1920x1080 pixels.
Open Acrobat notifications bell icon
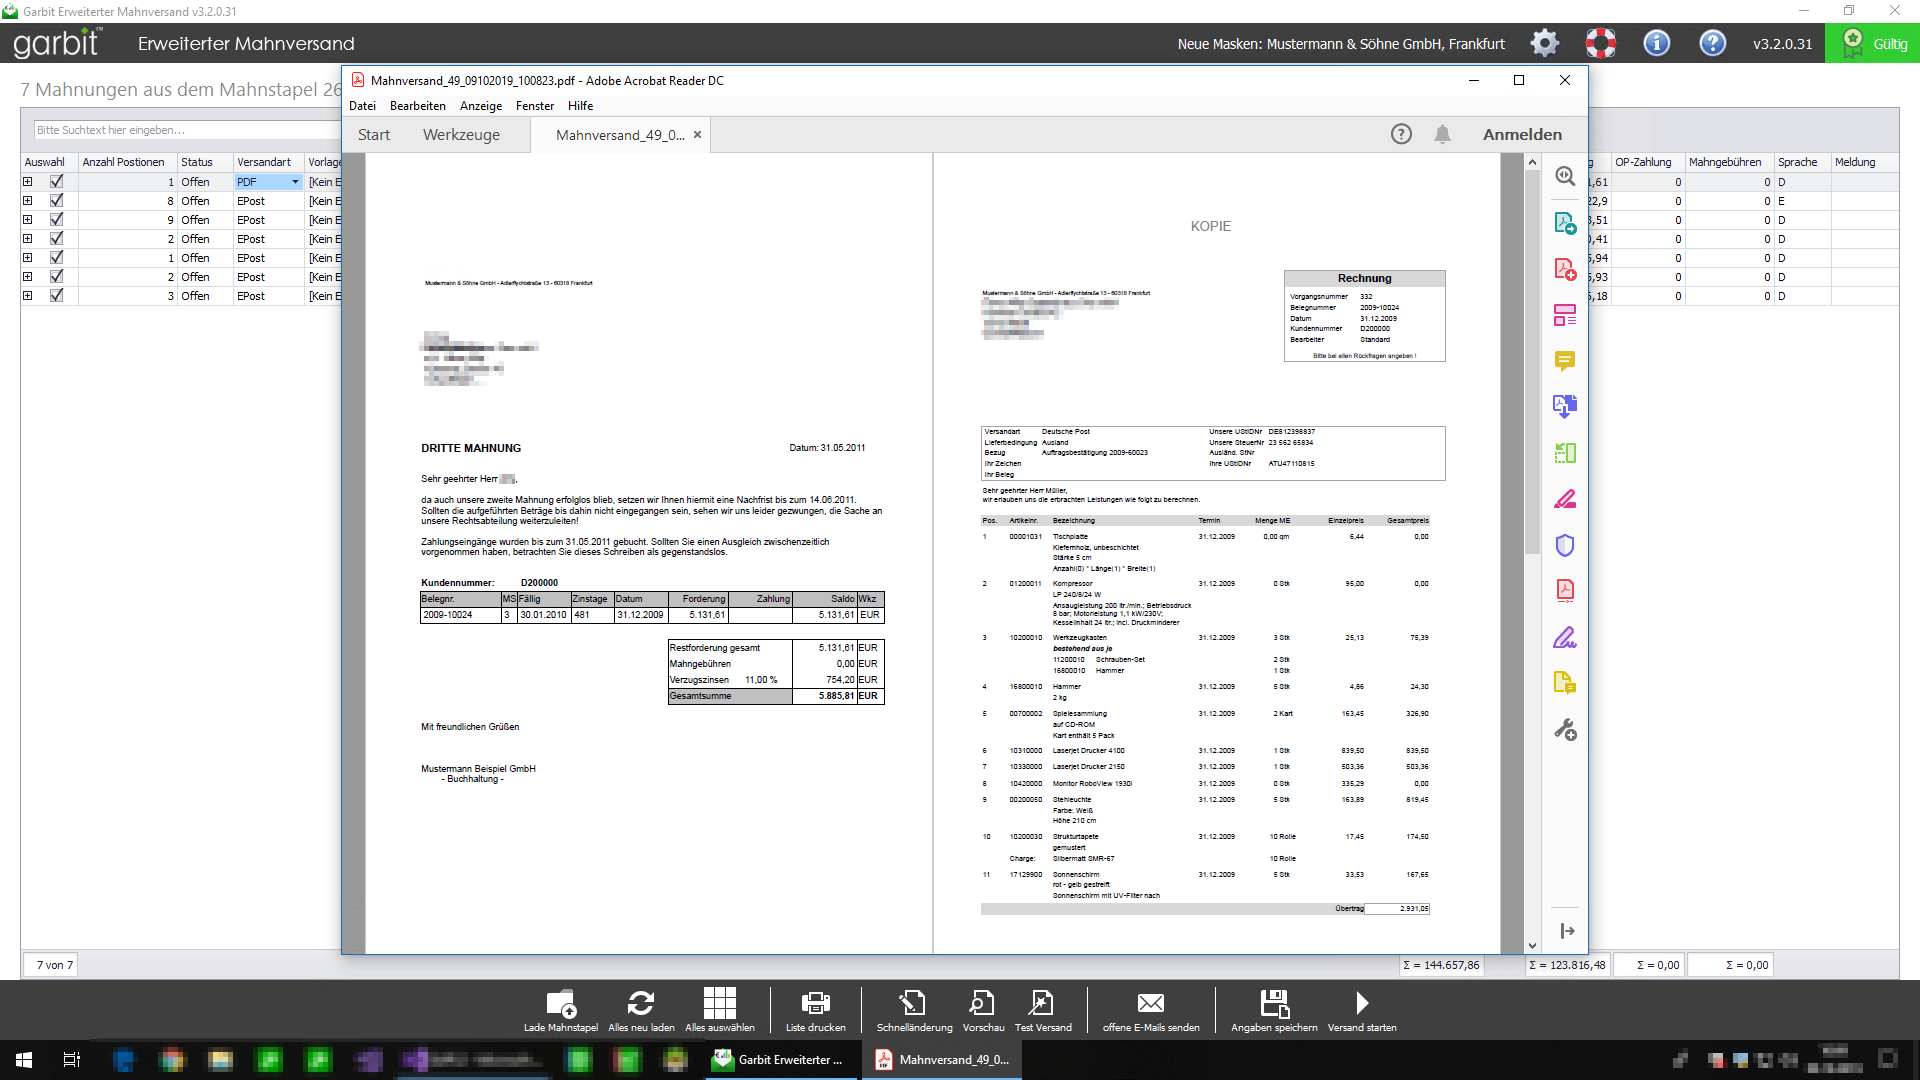tap(1442, 134)
